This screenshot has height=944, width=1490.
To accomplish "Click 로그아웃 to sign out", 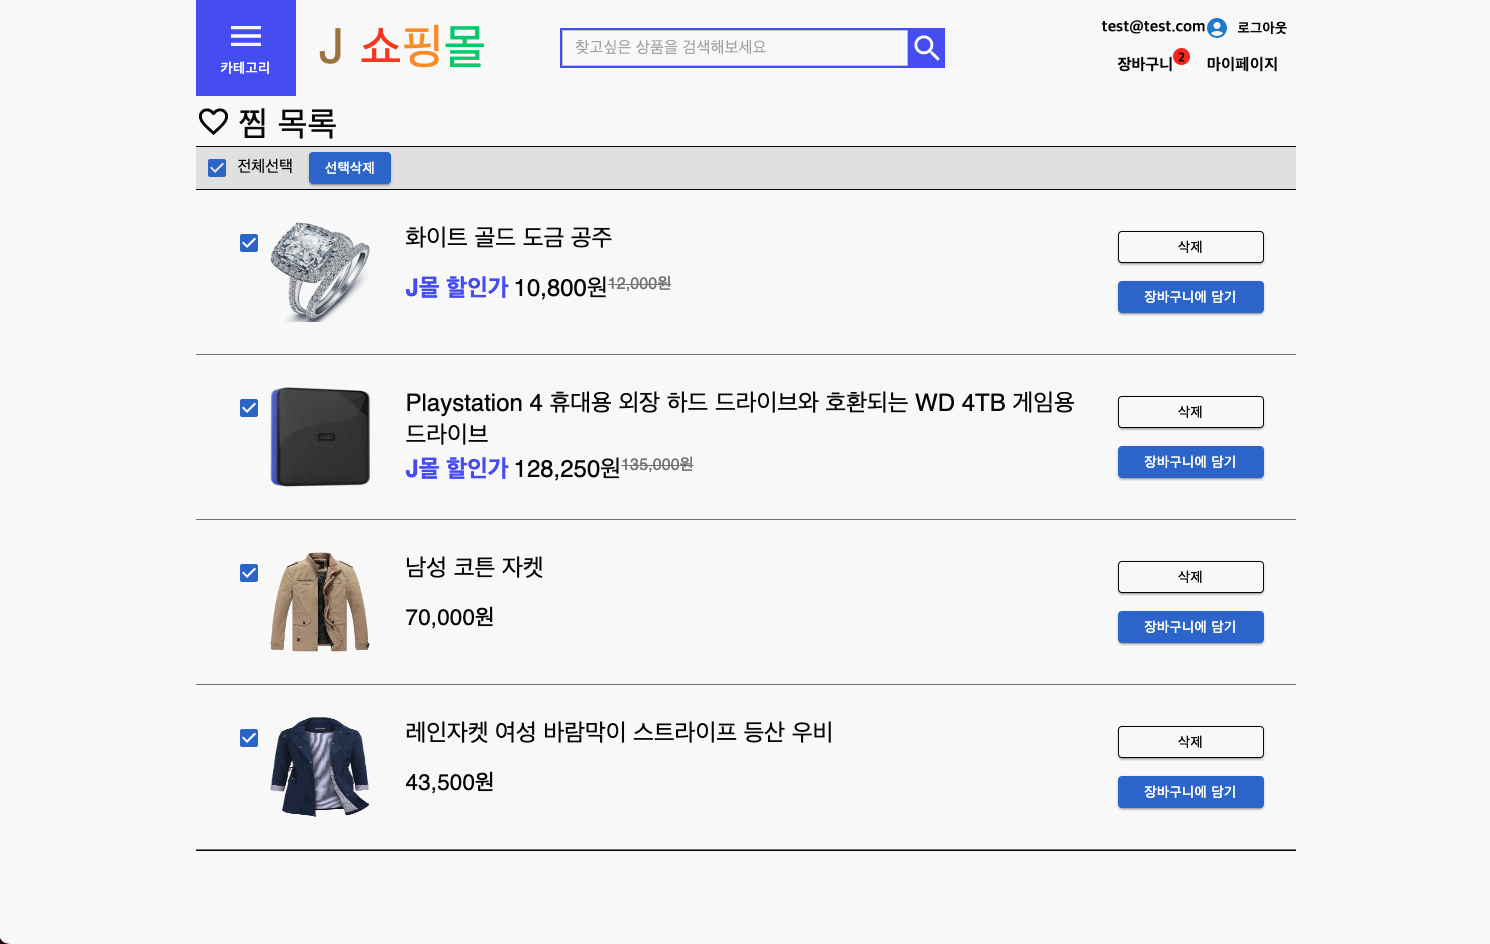I will (1261, 28).
